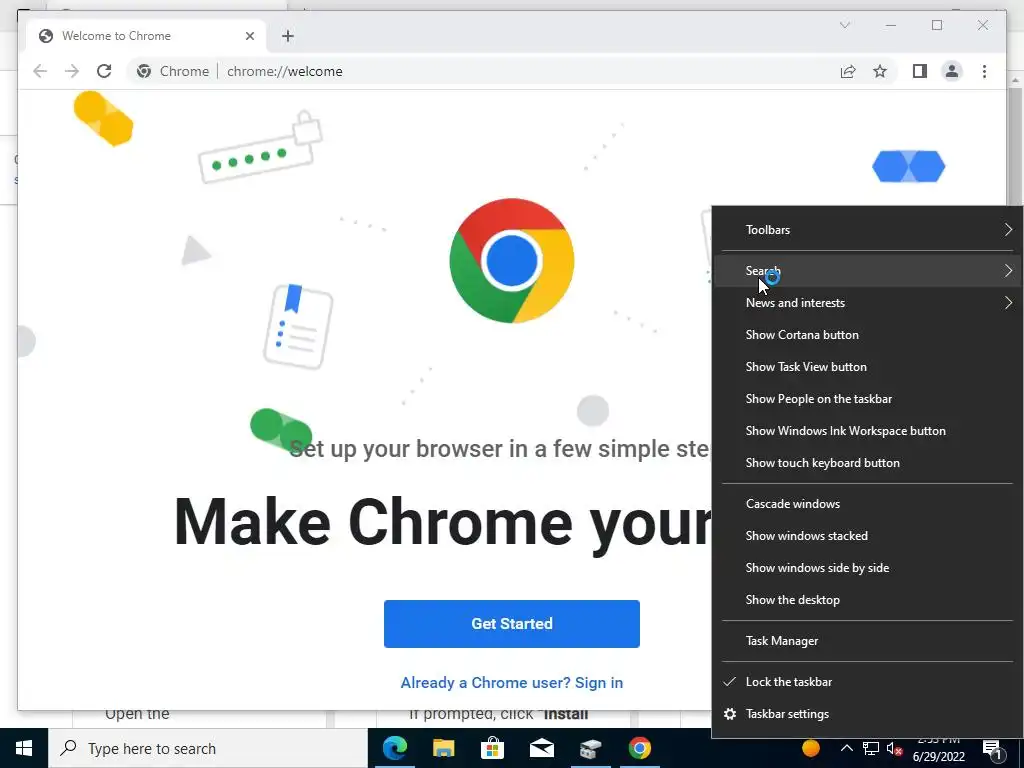Go back with the back arrow

click(x=40, y=71)
